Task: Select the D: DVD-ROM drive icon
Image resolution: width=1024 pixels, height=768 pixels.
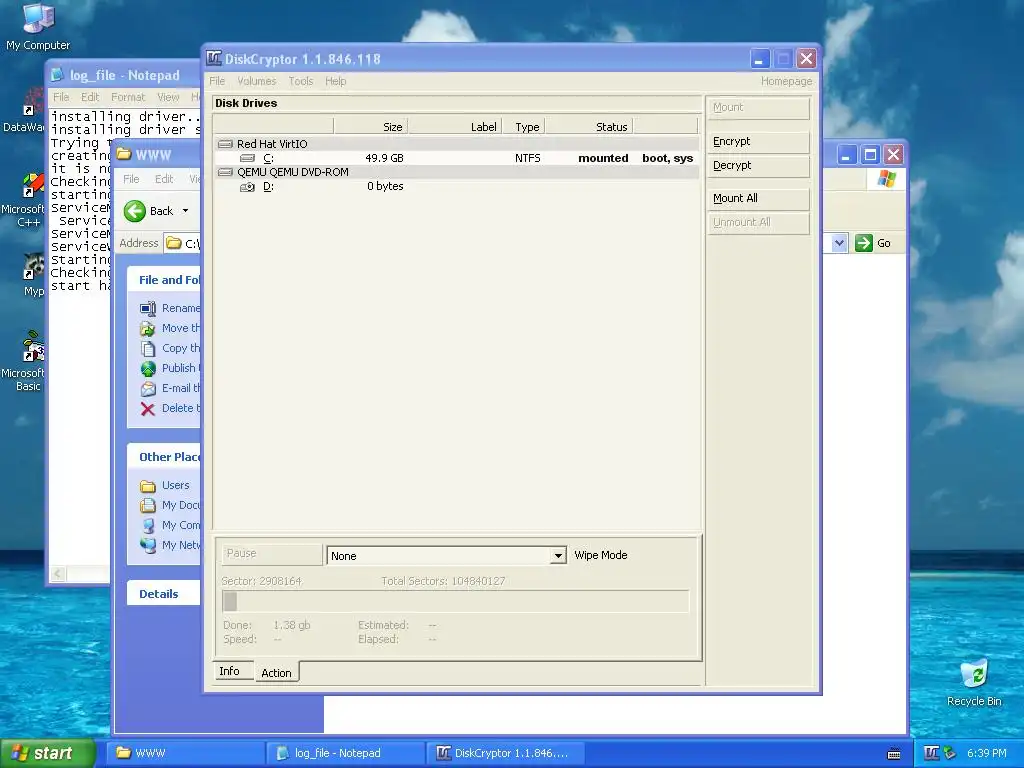Action: click(248, 187)
